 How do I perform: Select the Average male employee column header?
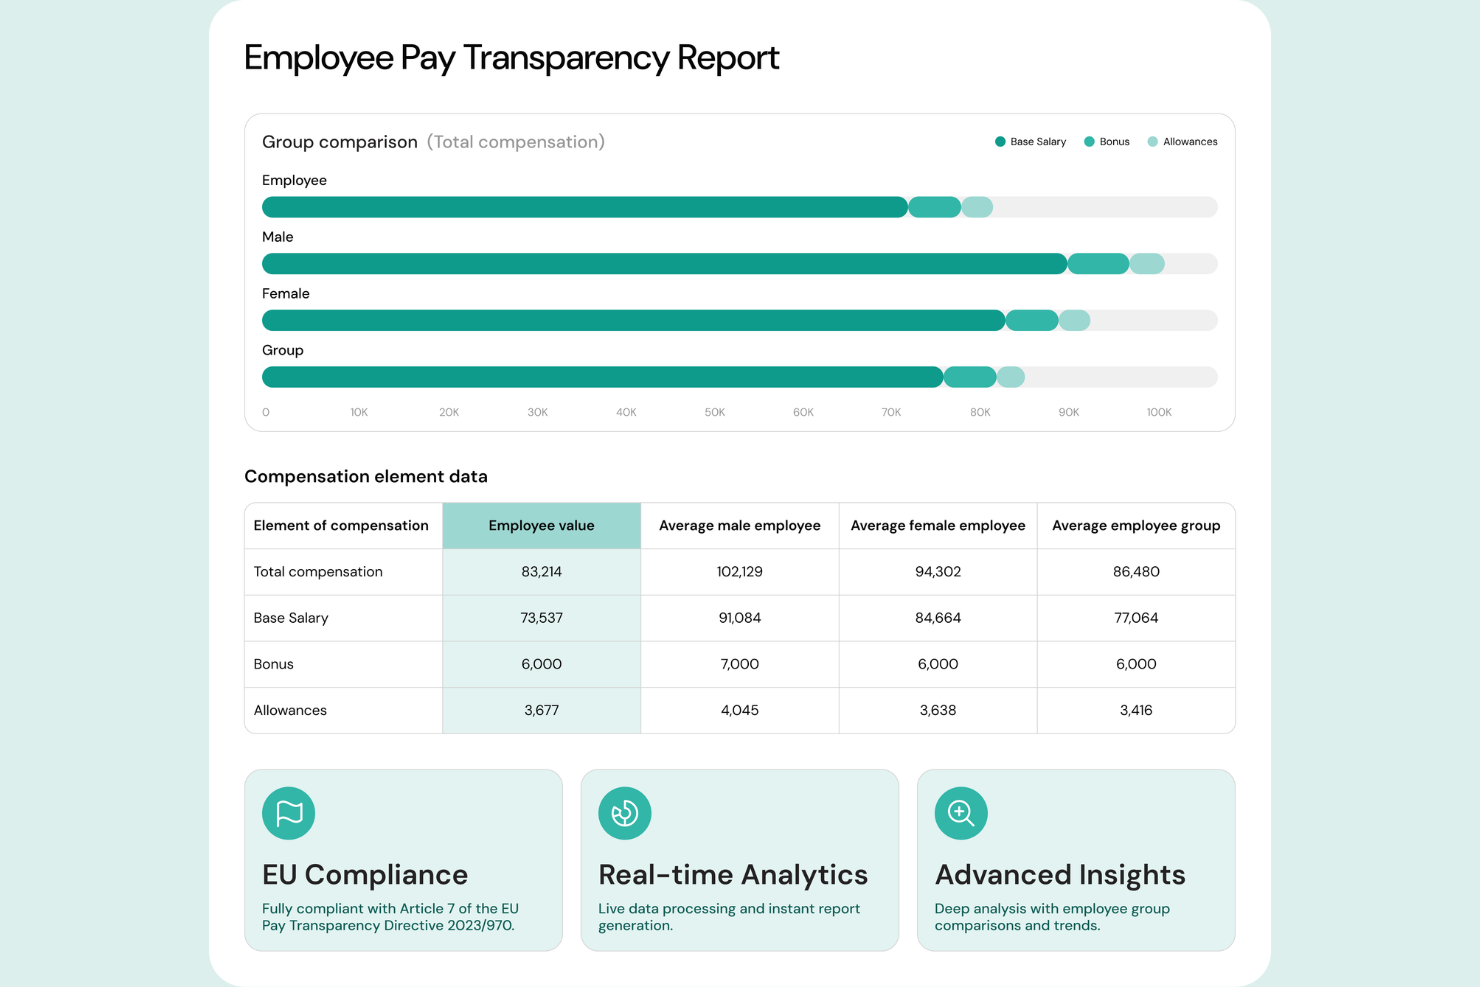740,526
